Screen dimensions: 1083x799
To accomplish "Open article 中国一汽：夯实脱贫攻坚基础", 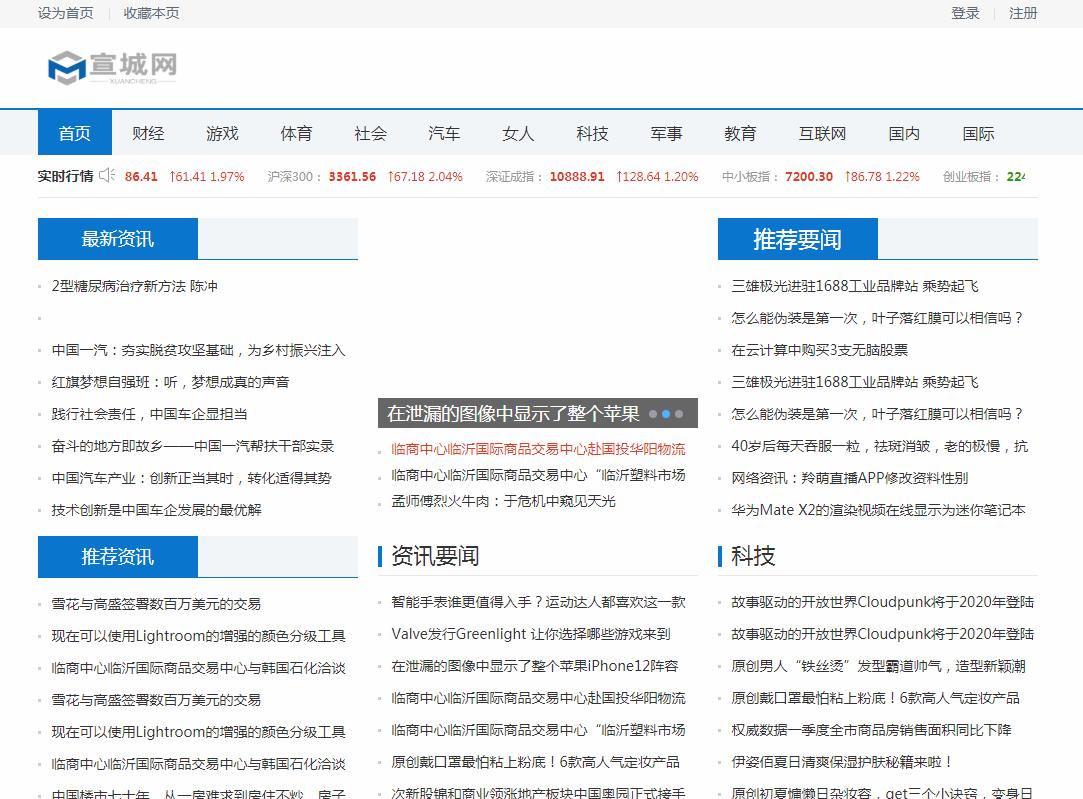I will 198,350.
